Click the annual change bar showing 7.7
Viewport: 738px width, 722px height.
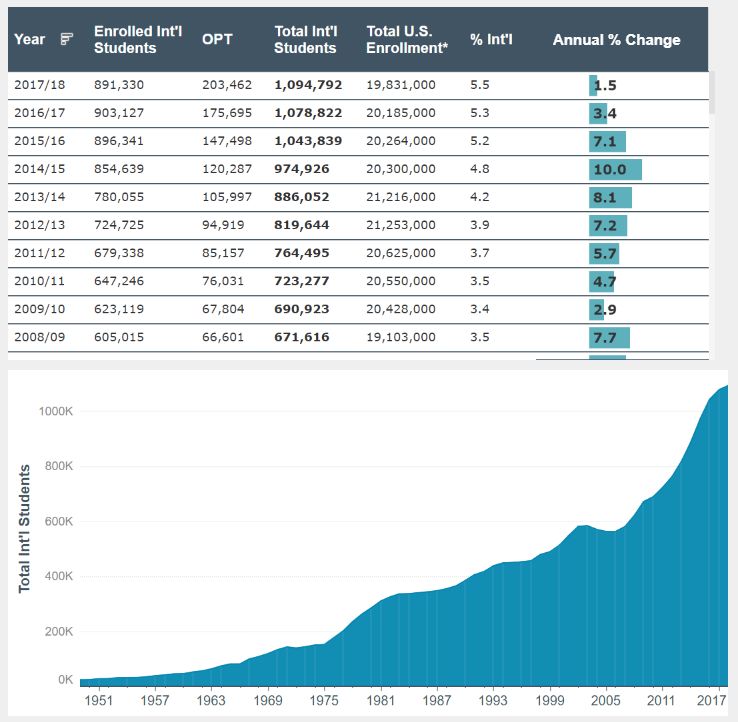pyautogui.click(x=609, y=337)
